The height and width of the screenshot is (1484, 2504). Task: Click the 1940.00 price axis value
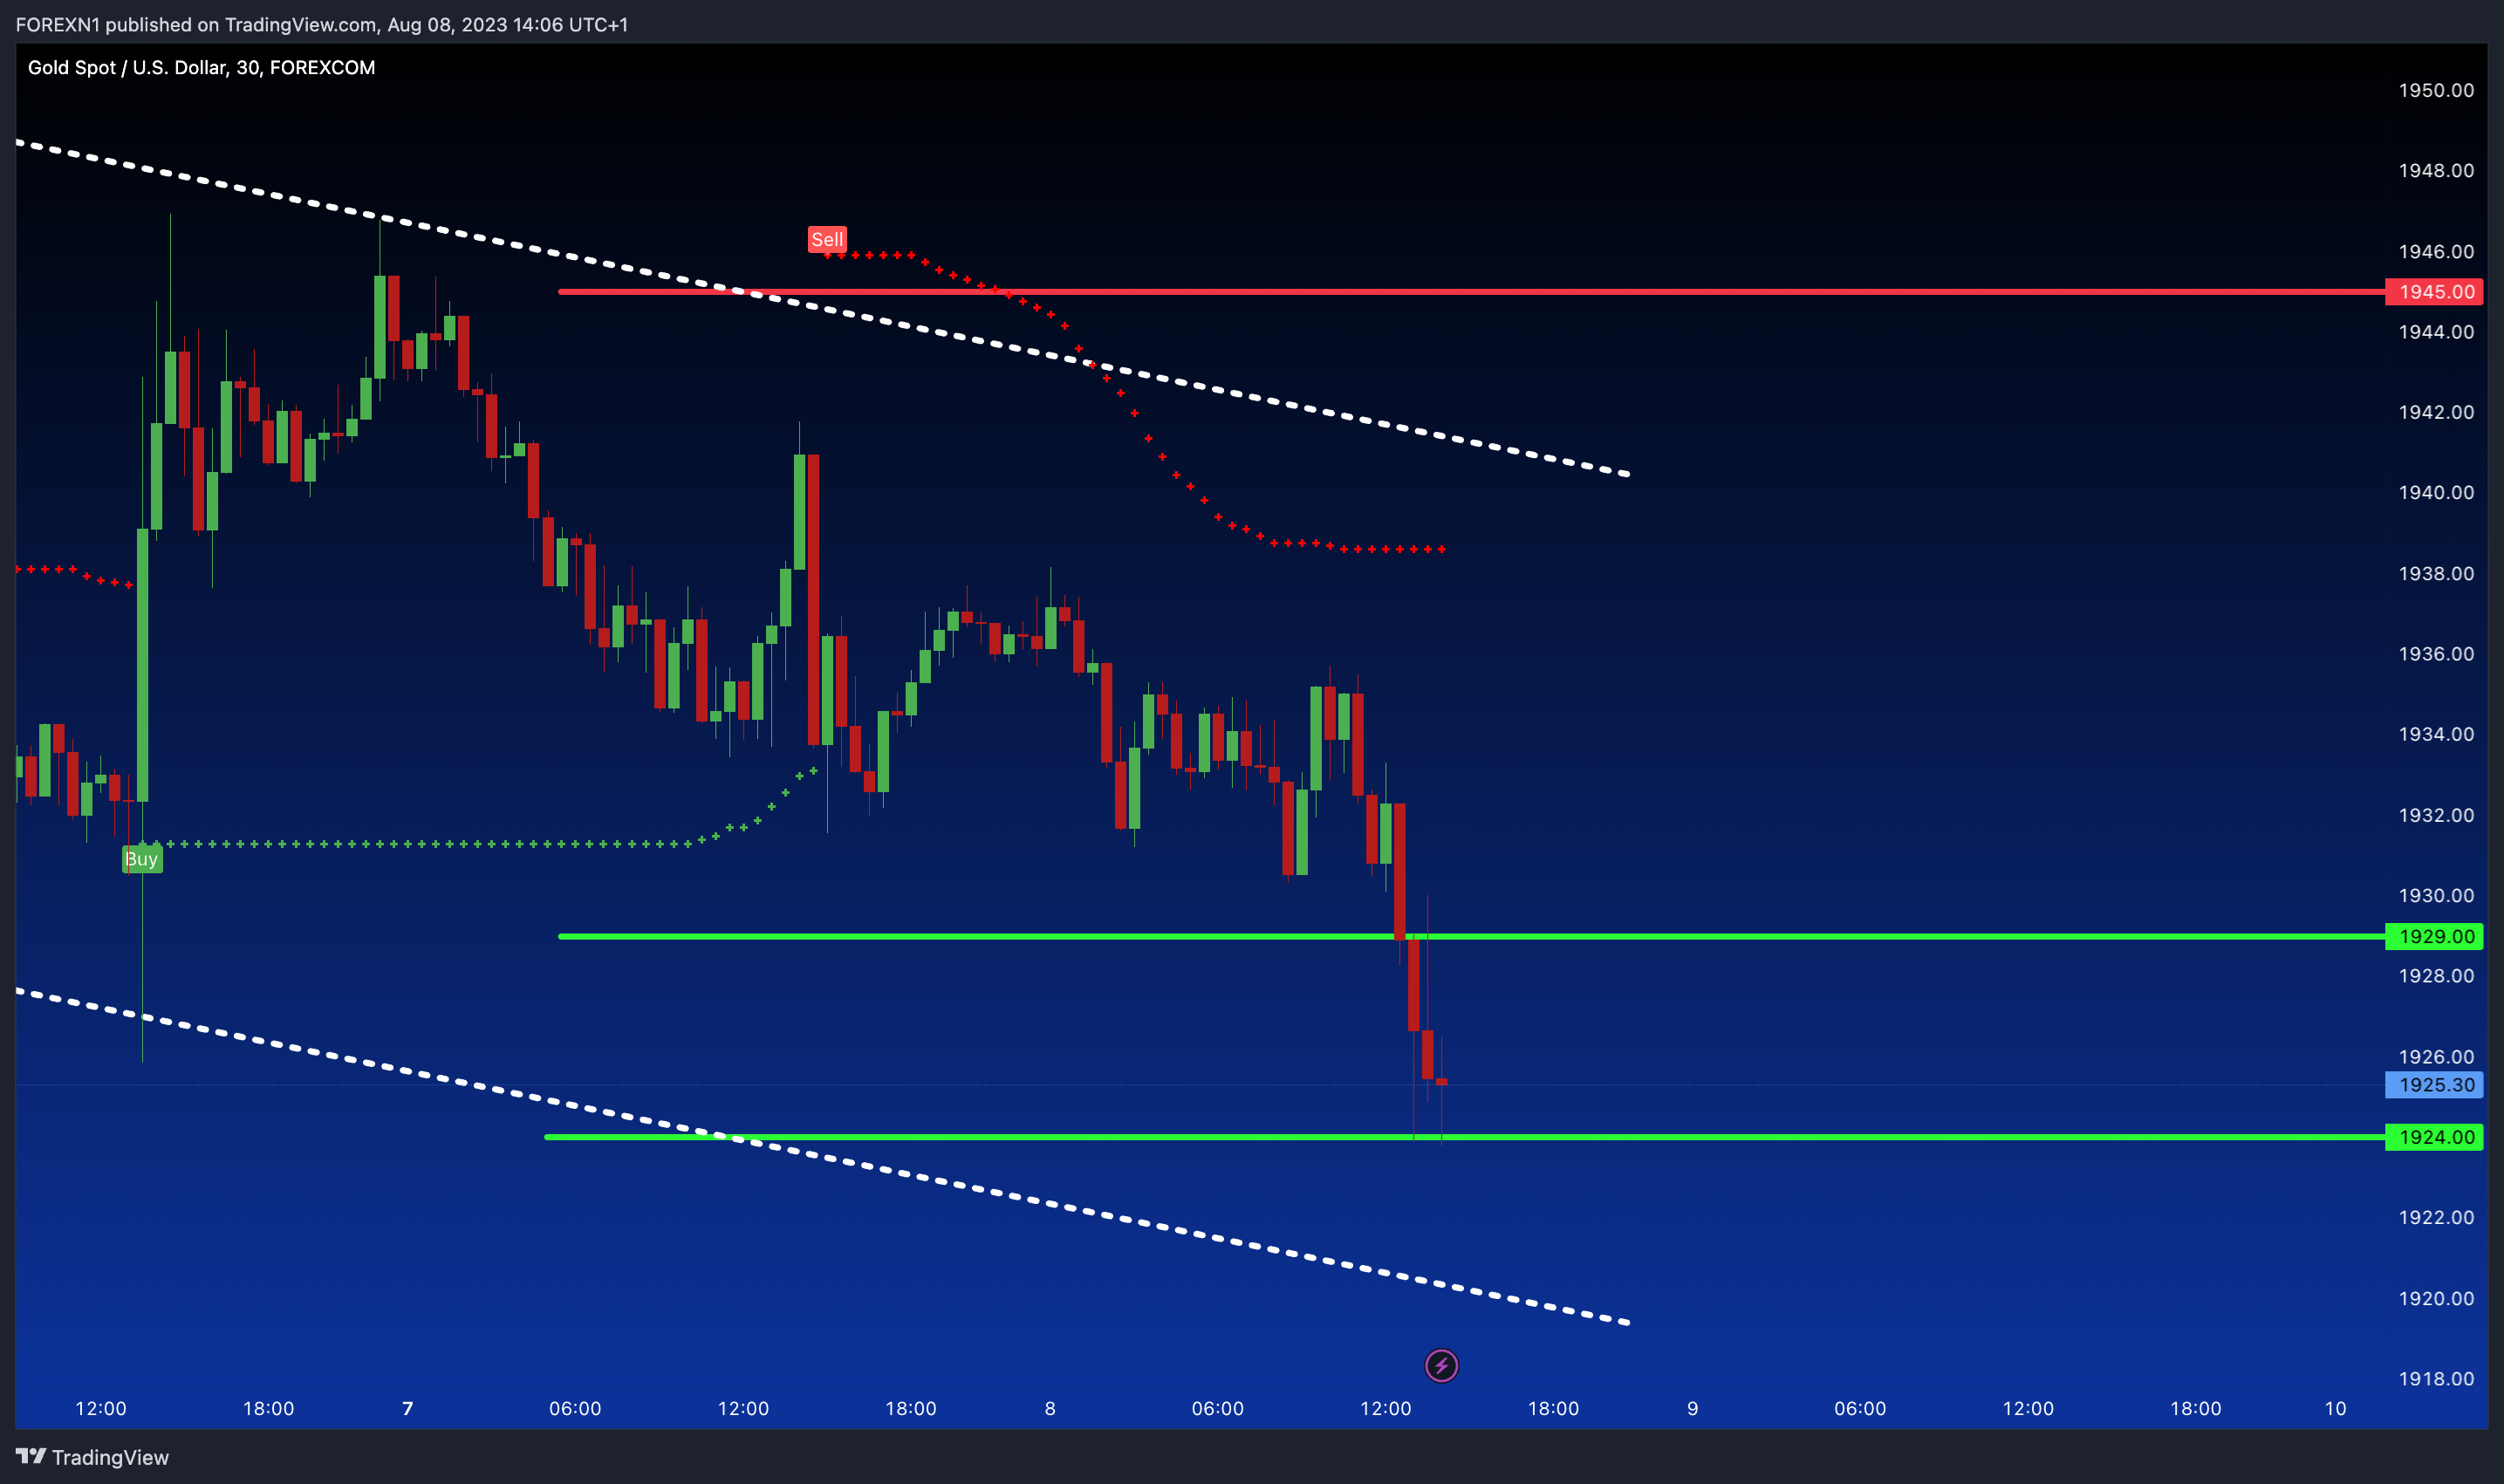coord(2436,492)
